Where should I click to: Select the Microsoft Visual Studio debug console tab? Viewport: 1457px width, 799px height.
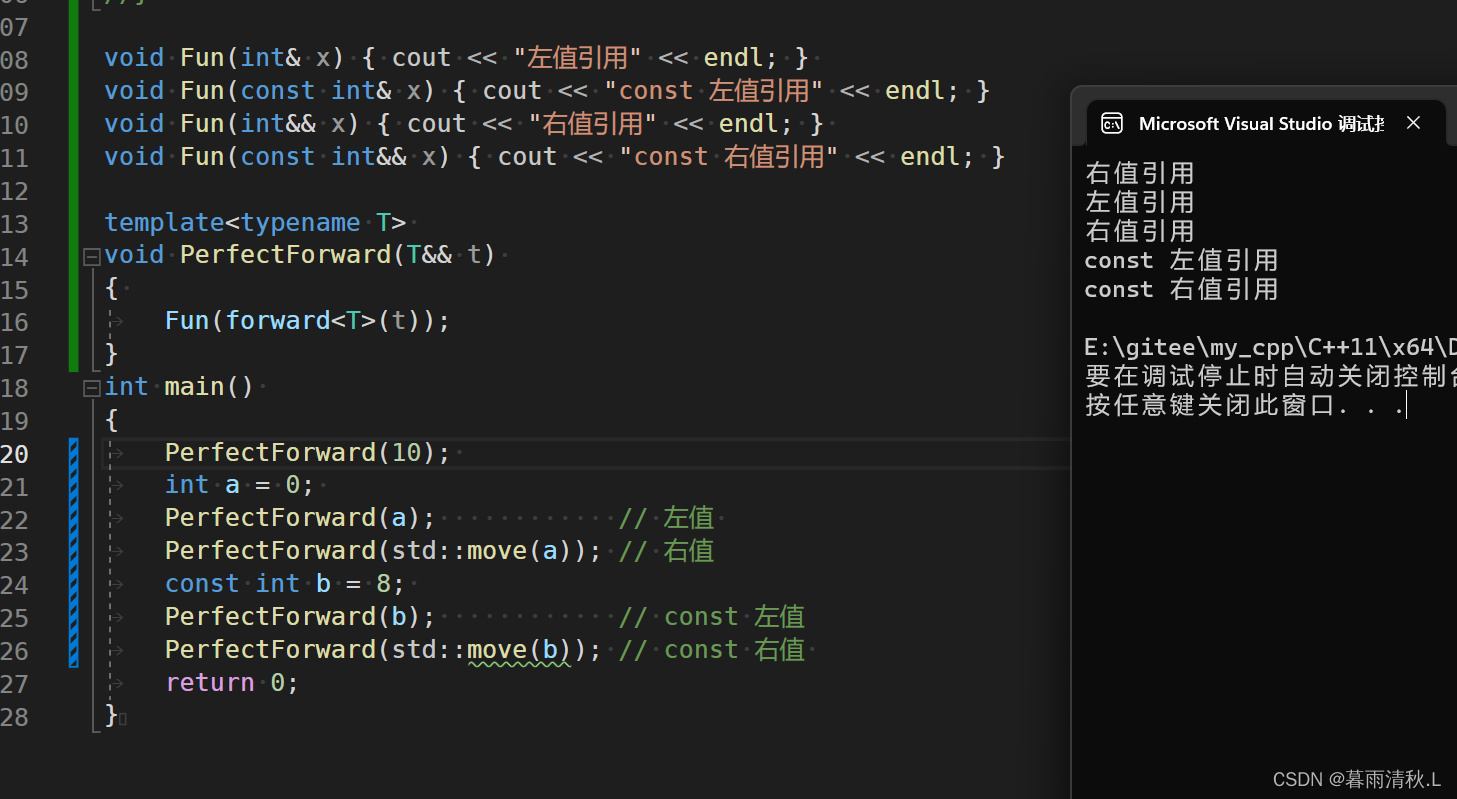pos(1266,123)
